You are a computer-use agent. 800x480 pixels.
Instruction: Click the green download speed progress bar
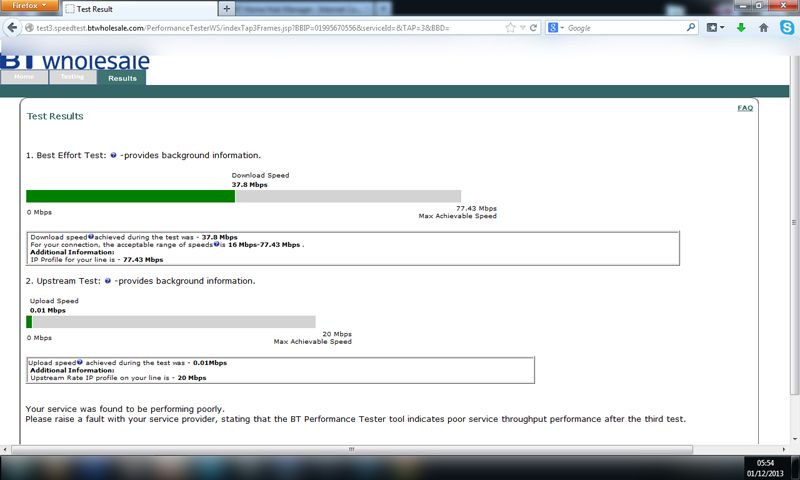coord(131,196)
